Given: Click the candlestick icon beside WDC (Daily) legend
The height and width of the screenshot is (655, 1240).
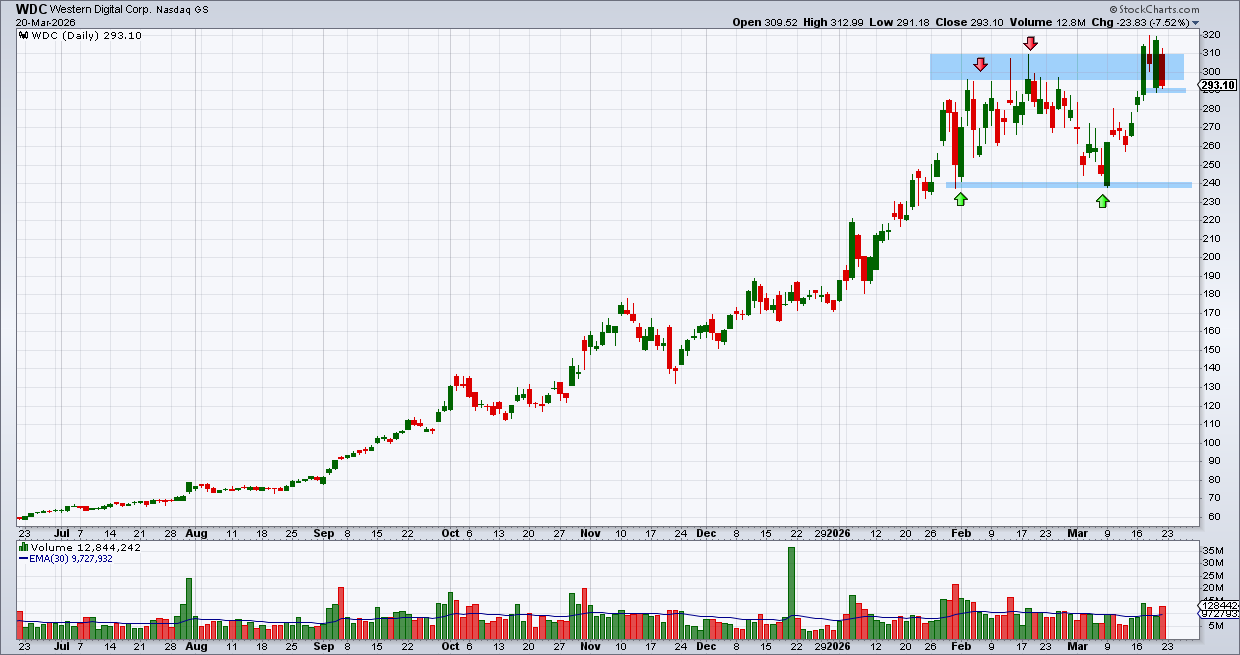Looking at the screenshot, I should point(23,36).
